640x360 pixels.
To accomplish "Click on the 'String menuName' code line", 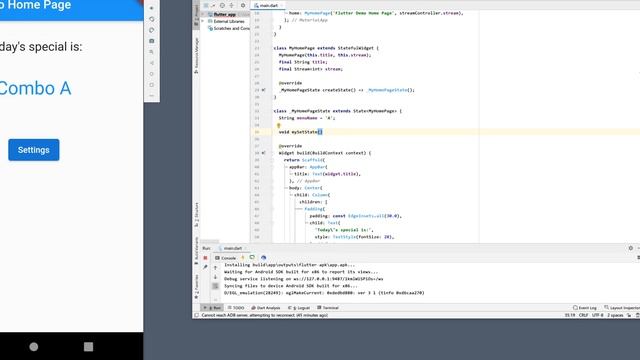I will click(x=307, y=118).
